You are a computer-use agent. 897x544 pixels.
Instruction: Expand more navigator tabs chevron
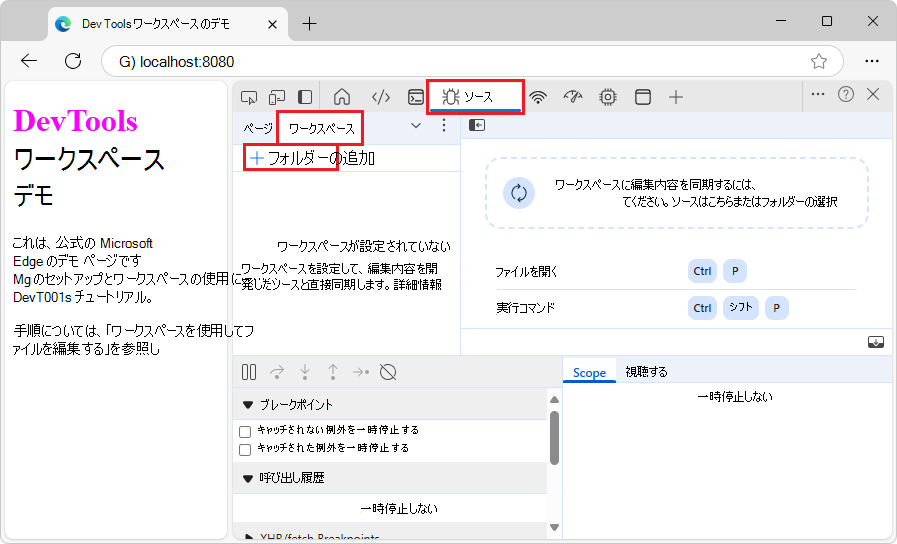pyautogui.click(x=416, y=125)
